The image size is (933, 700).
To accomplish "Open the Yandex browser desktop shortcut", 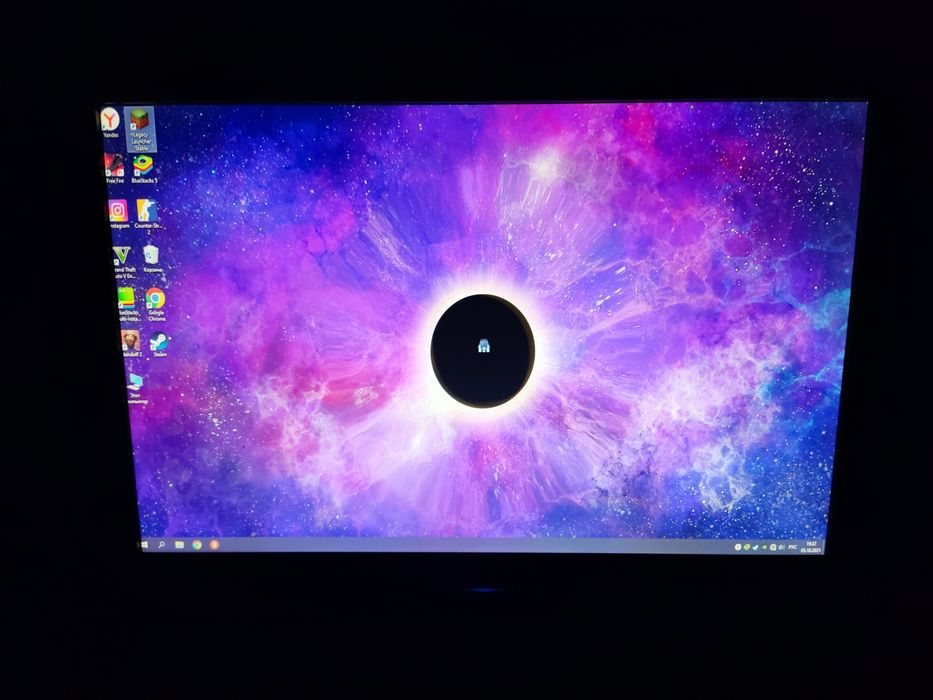I will pos(110,123).
